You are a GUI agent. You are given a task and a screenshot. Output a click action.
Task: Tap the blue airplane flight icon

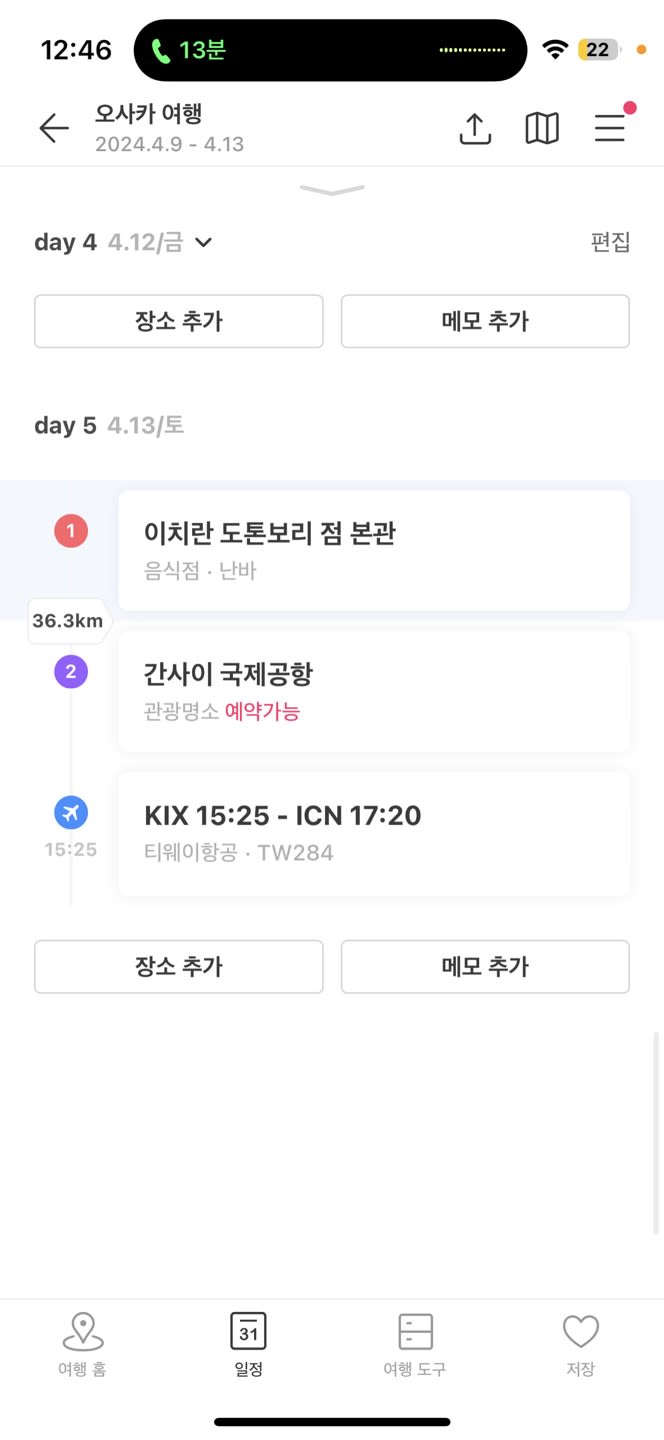coord(71,814)
